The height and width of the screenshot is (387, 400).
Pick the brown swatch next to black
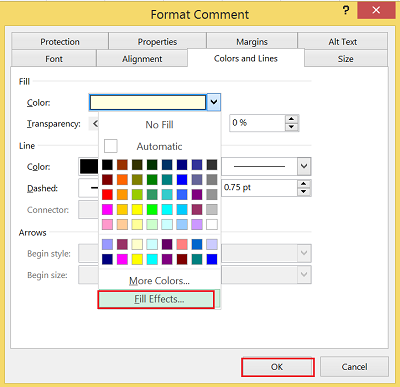pos(122,165)
